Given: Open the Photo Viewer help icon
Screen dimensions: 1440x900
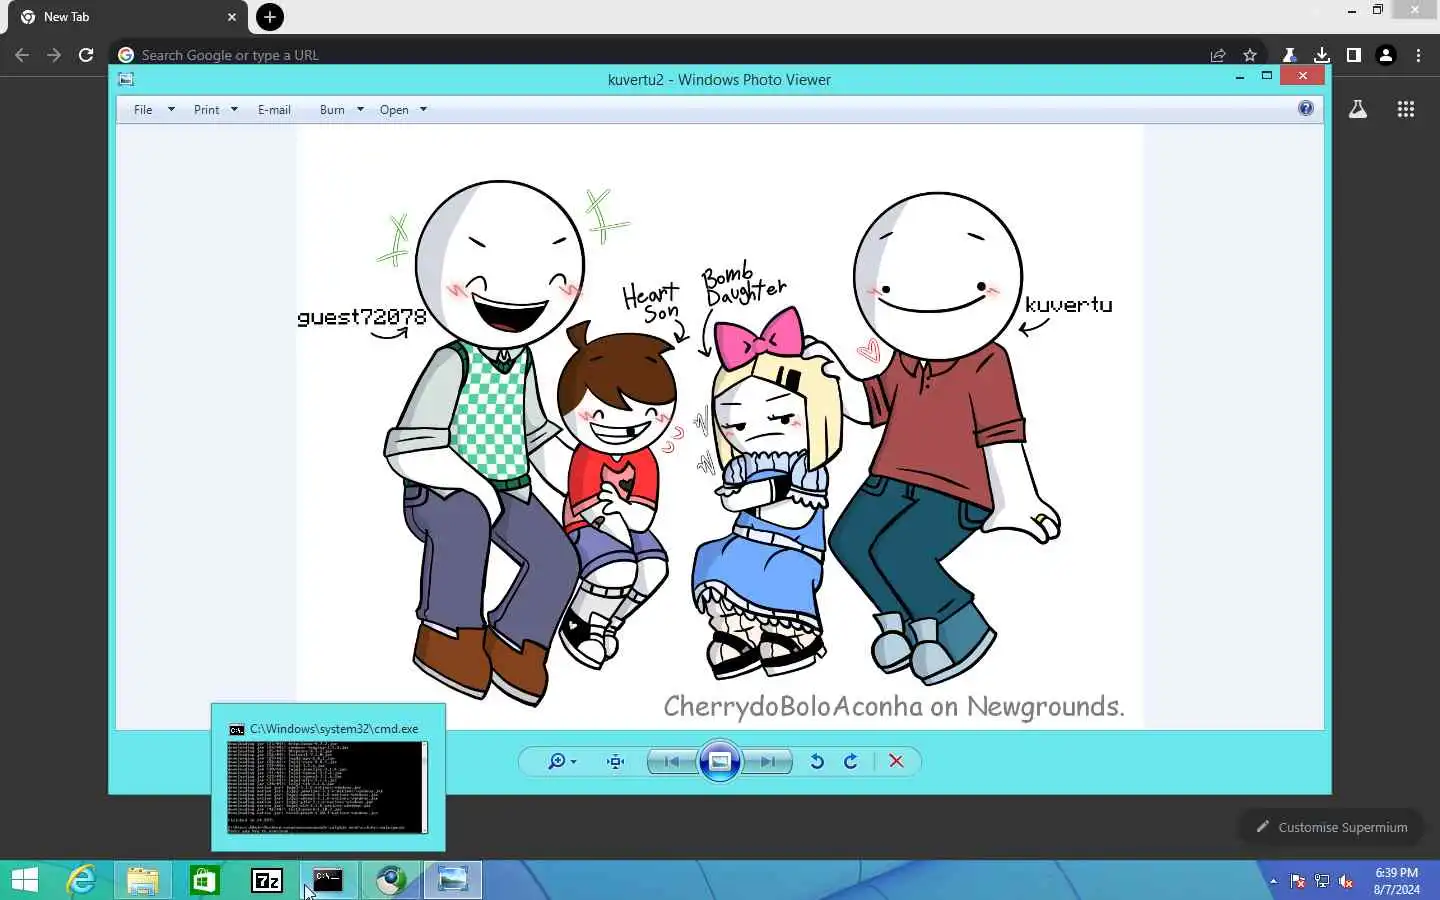Looking at the screenshot, I should [x=1306, y=109].
